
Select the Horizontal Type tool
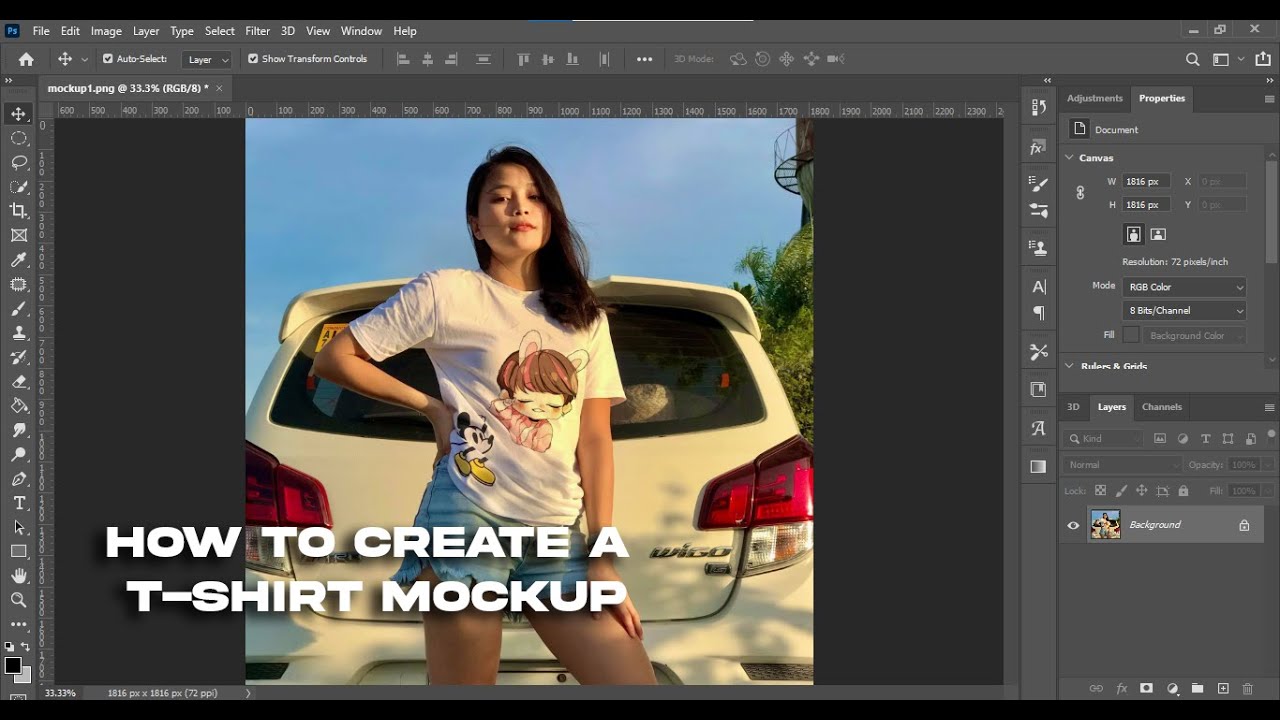click(19, 503)
